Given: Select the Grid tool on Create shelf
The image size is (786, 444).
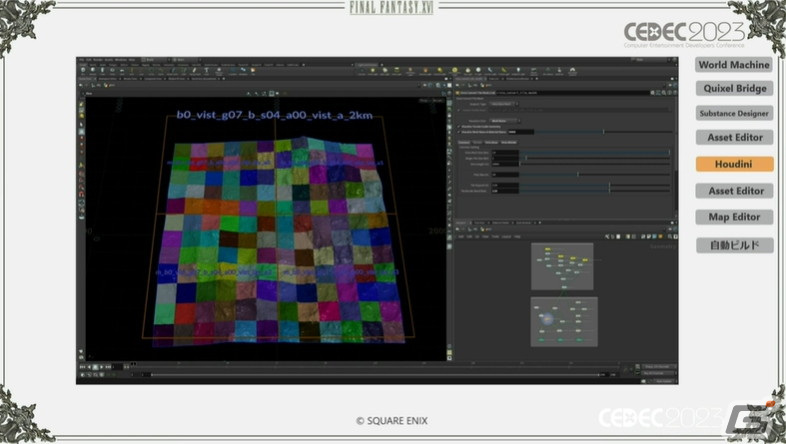Looking at the screenshot, I should point(122,71).
